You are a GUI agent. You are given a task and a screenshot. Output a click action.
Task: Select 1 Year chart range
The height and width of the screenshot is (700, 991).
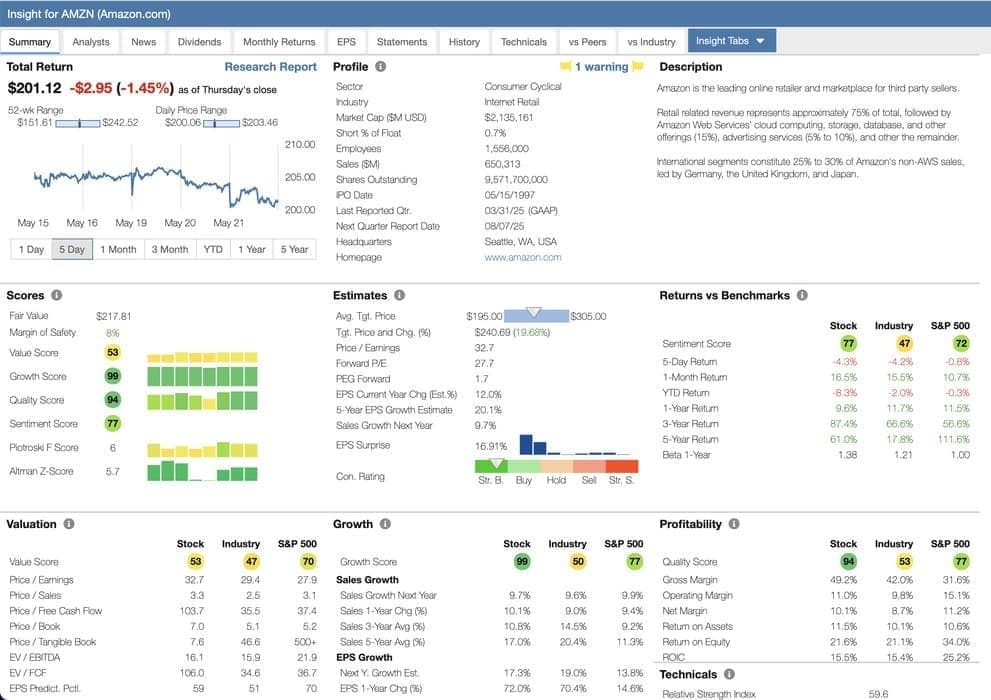pyautogui.click(x=252, y=250)
